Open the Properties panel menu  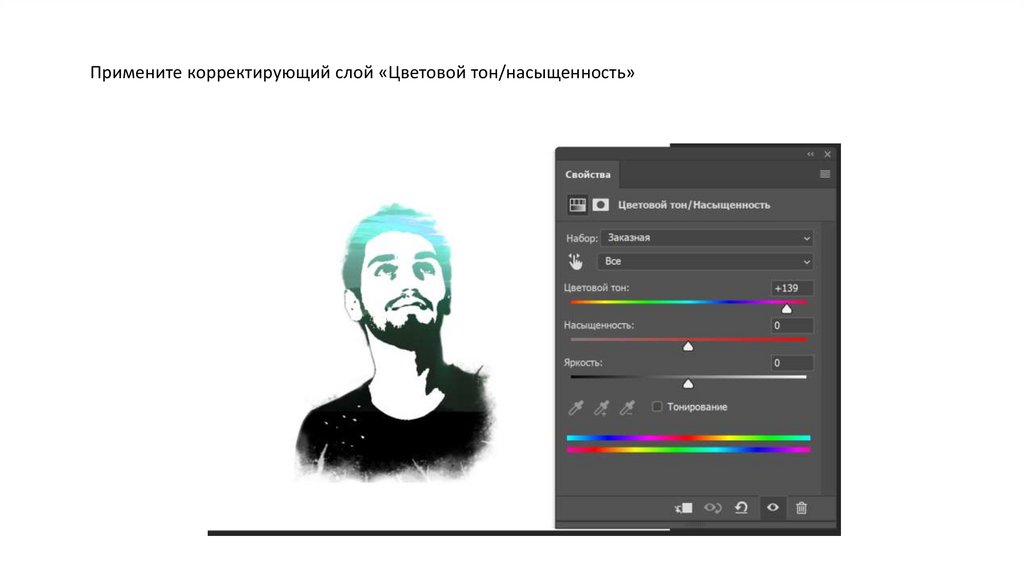825,174
